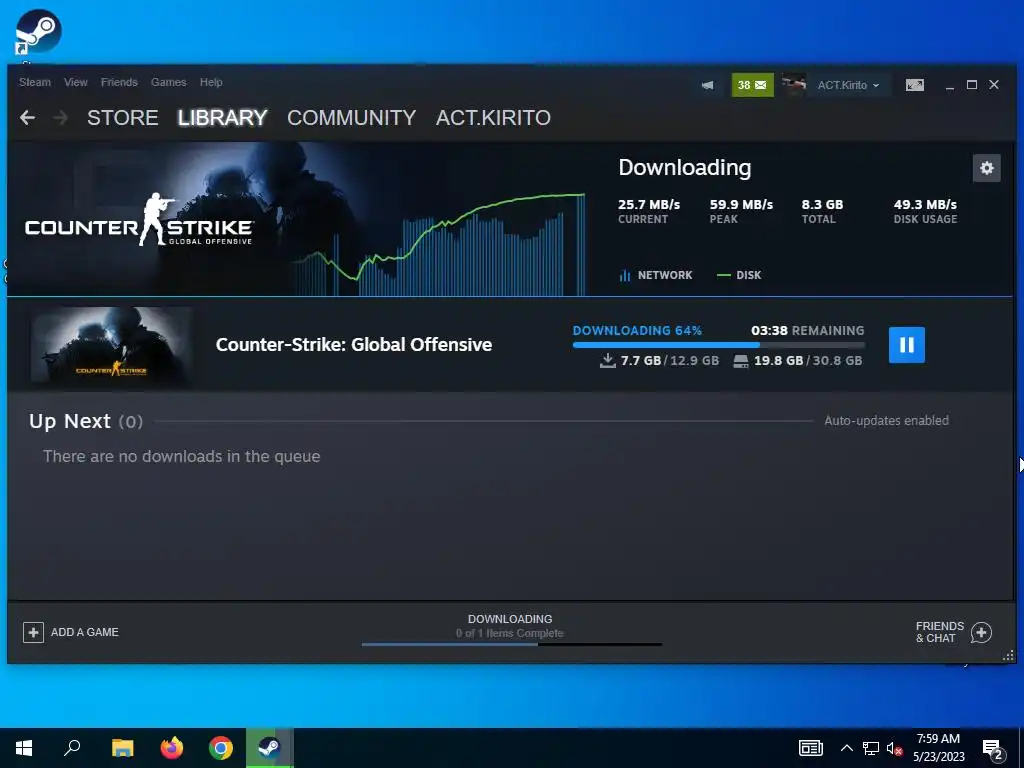Click the 8.3 GB total value

822,204
